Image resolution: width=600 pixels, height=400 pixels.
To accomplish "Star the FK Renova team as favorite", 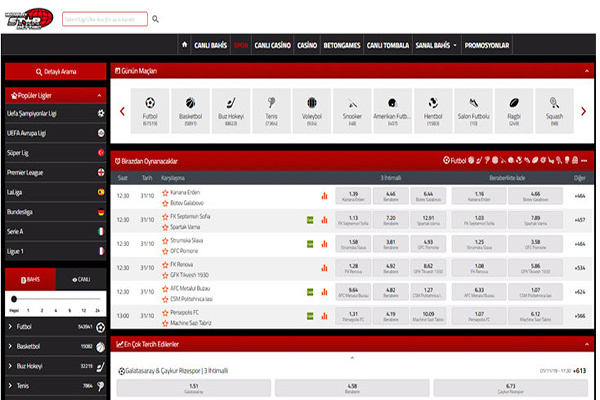I will (165, 264).
